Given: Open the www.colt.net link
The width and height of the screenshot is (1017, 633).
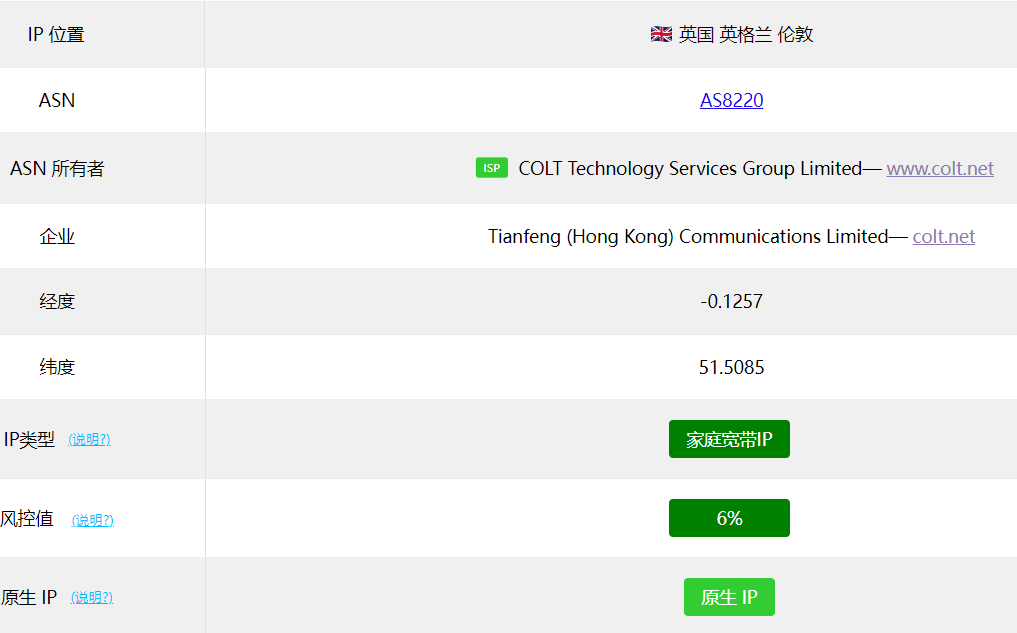Looking at the screenshot, I should click(940, 168).
